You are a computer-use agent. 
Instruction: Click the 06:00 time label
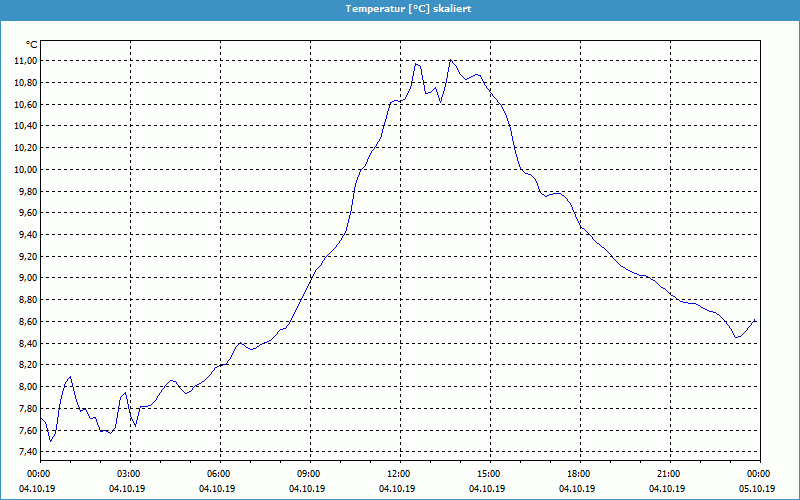[219, 474]
